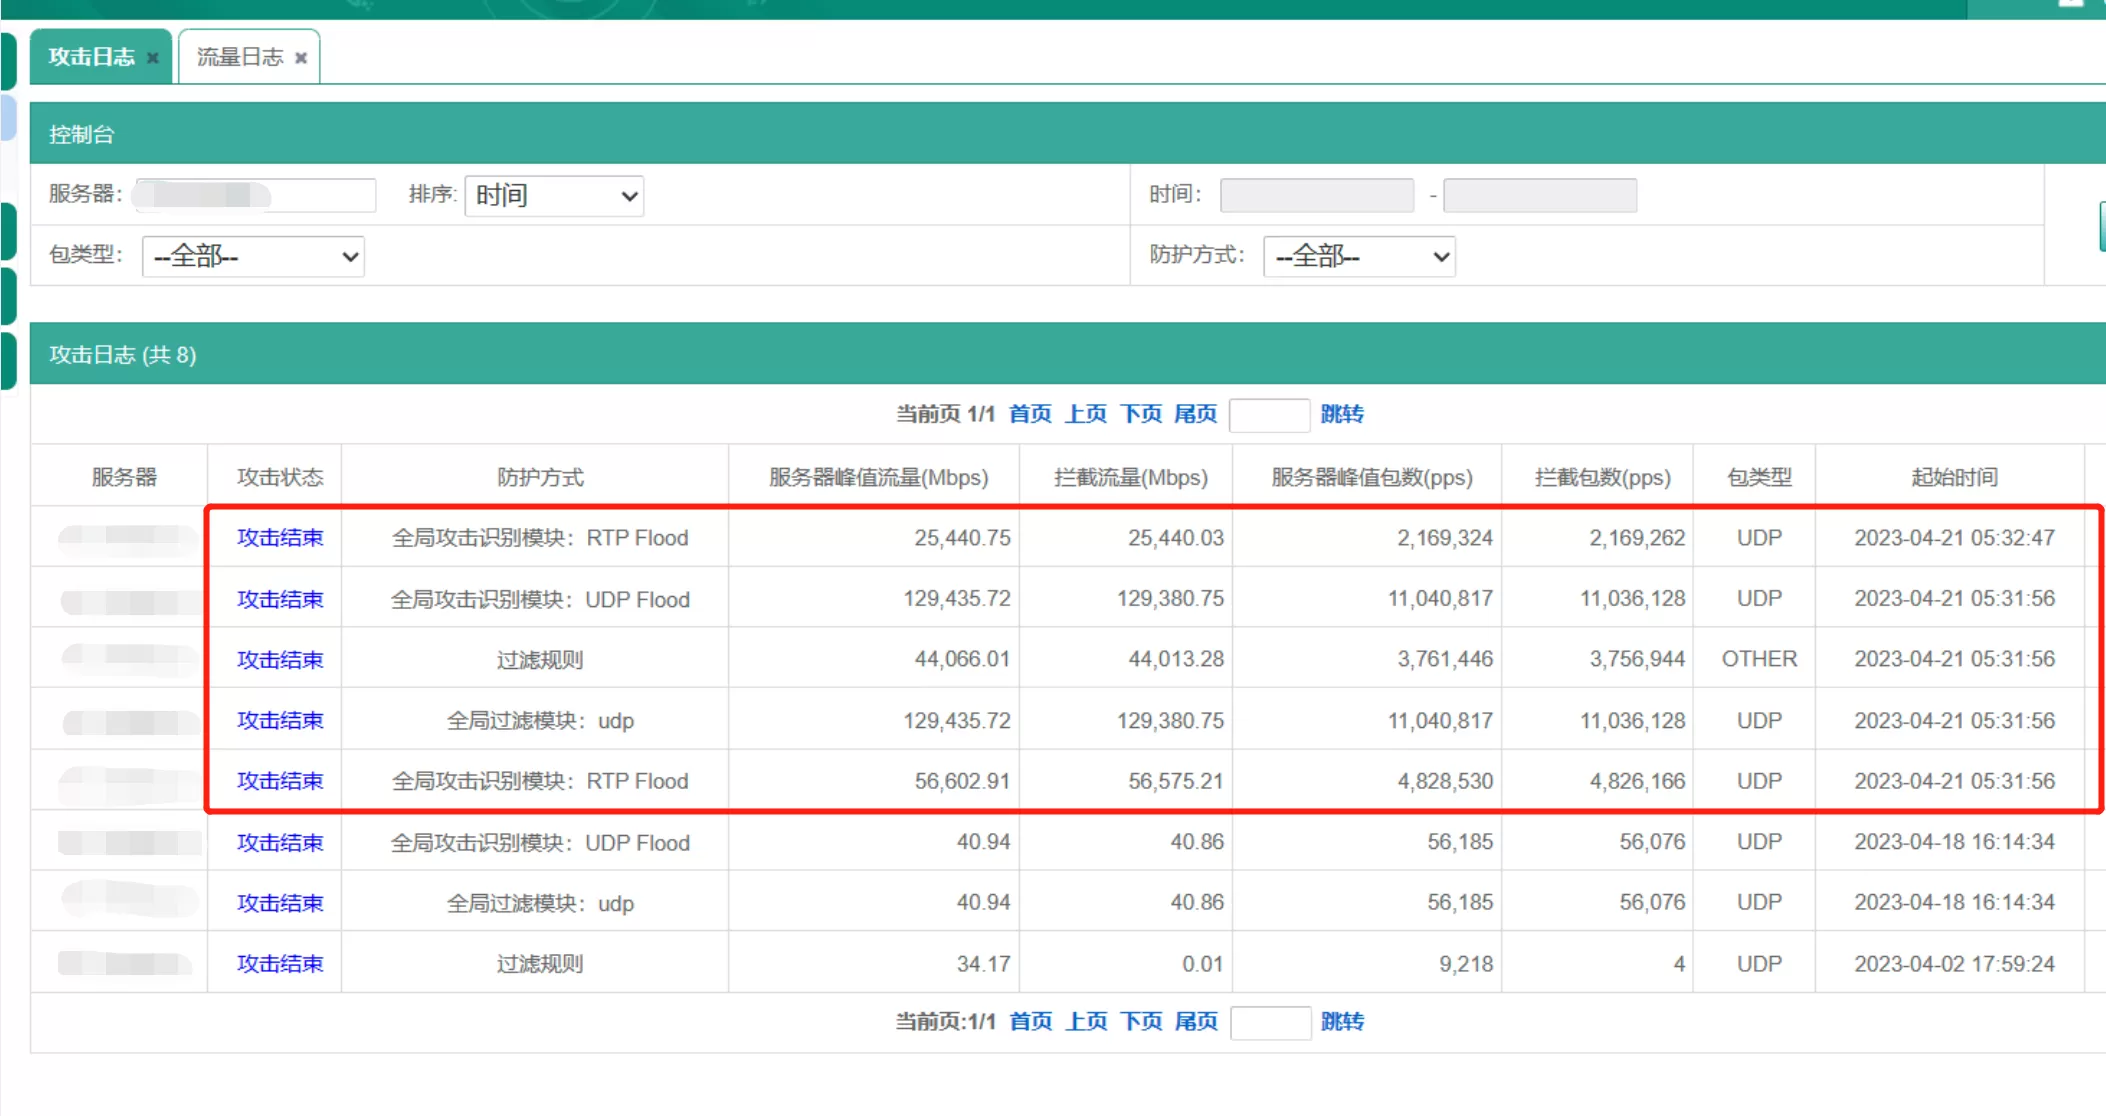Switch to the 流量日志 tab
The image size is (2106, 1116).
pyautogui.click(x=240, y=57)
